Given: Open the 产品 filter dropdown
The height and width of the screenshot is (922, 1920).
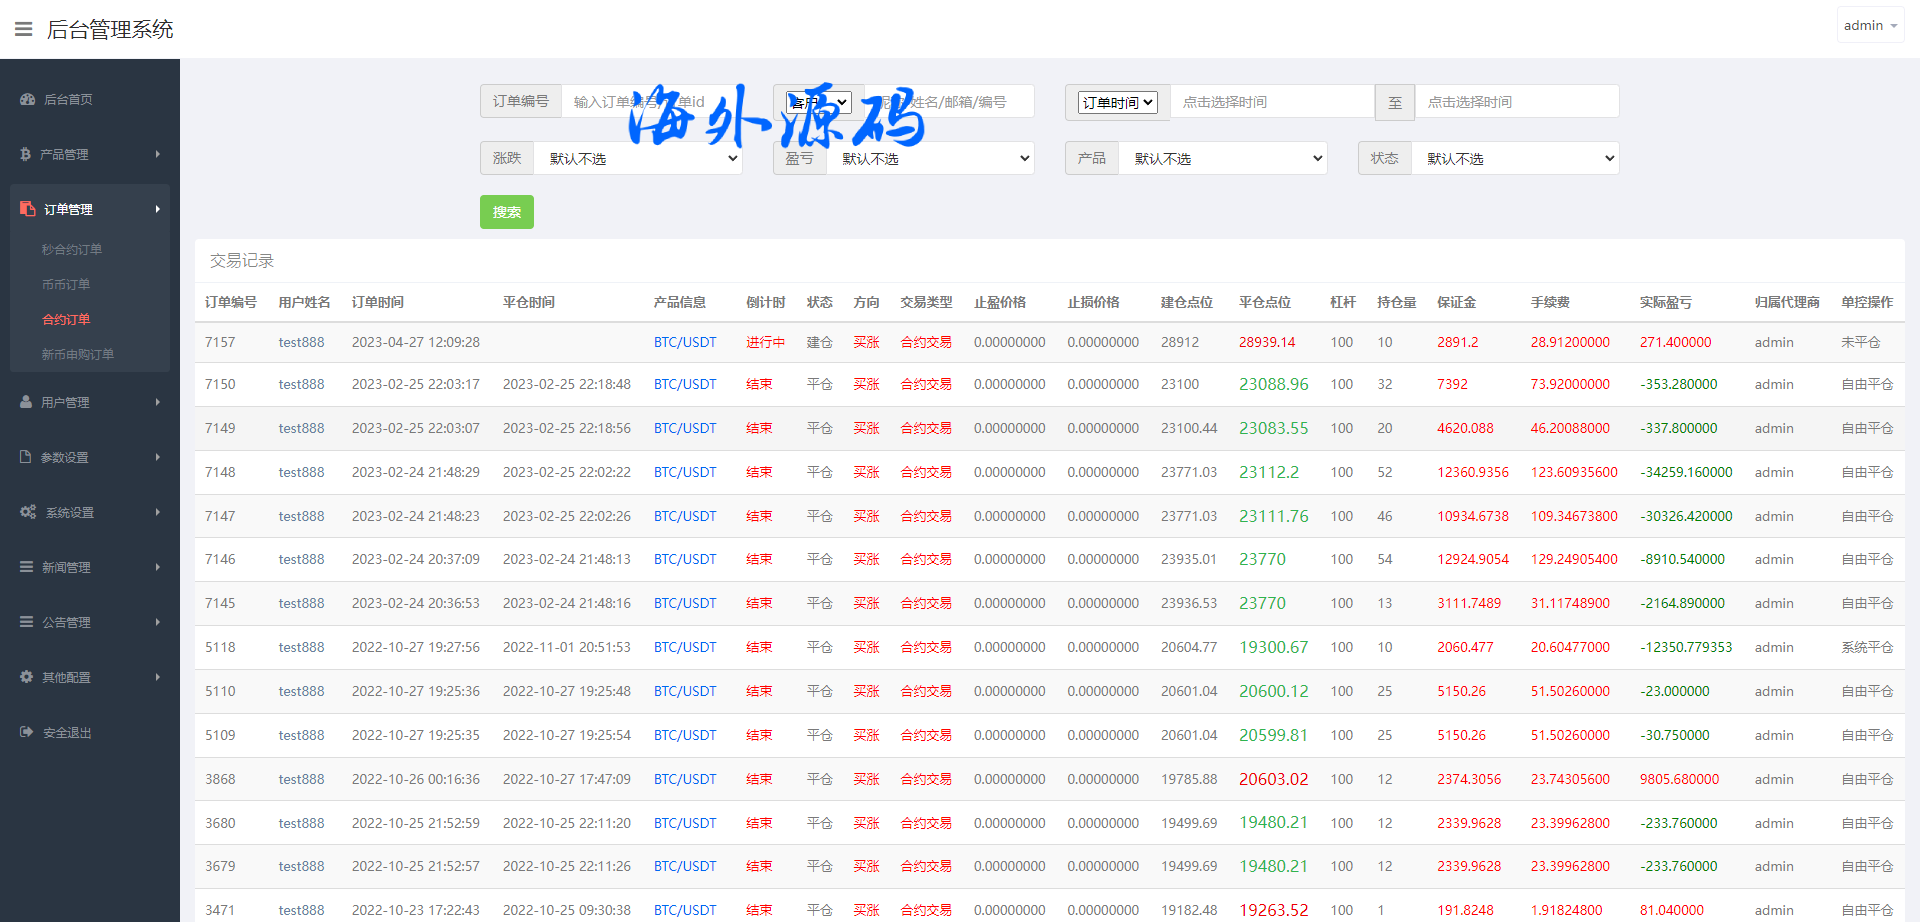Looking at the screenshot, I should (x=1222, y=158).
